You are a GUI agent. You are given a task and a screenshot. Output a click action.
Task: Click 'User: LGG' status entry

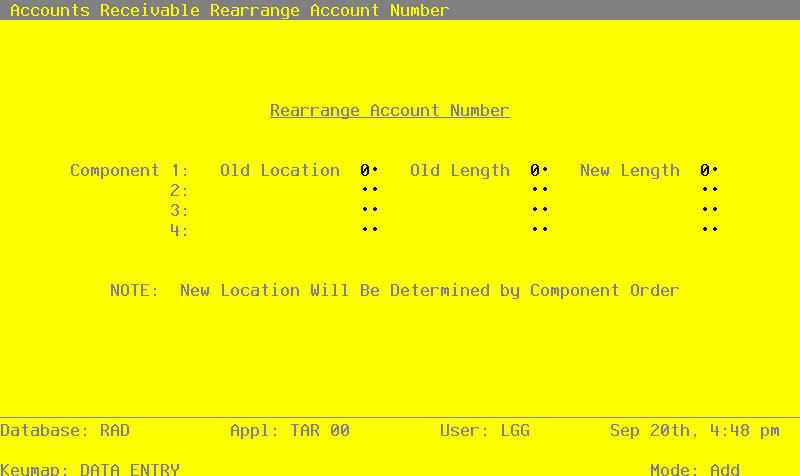point(485,431)
